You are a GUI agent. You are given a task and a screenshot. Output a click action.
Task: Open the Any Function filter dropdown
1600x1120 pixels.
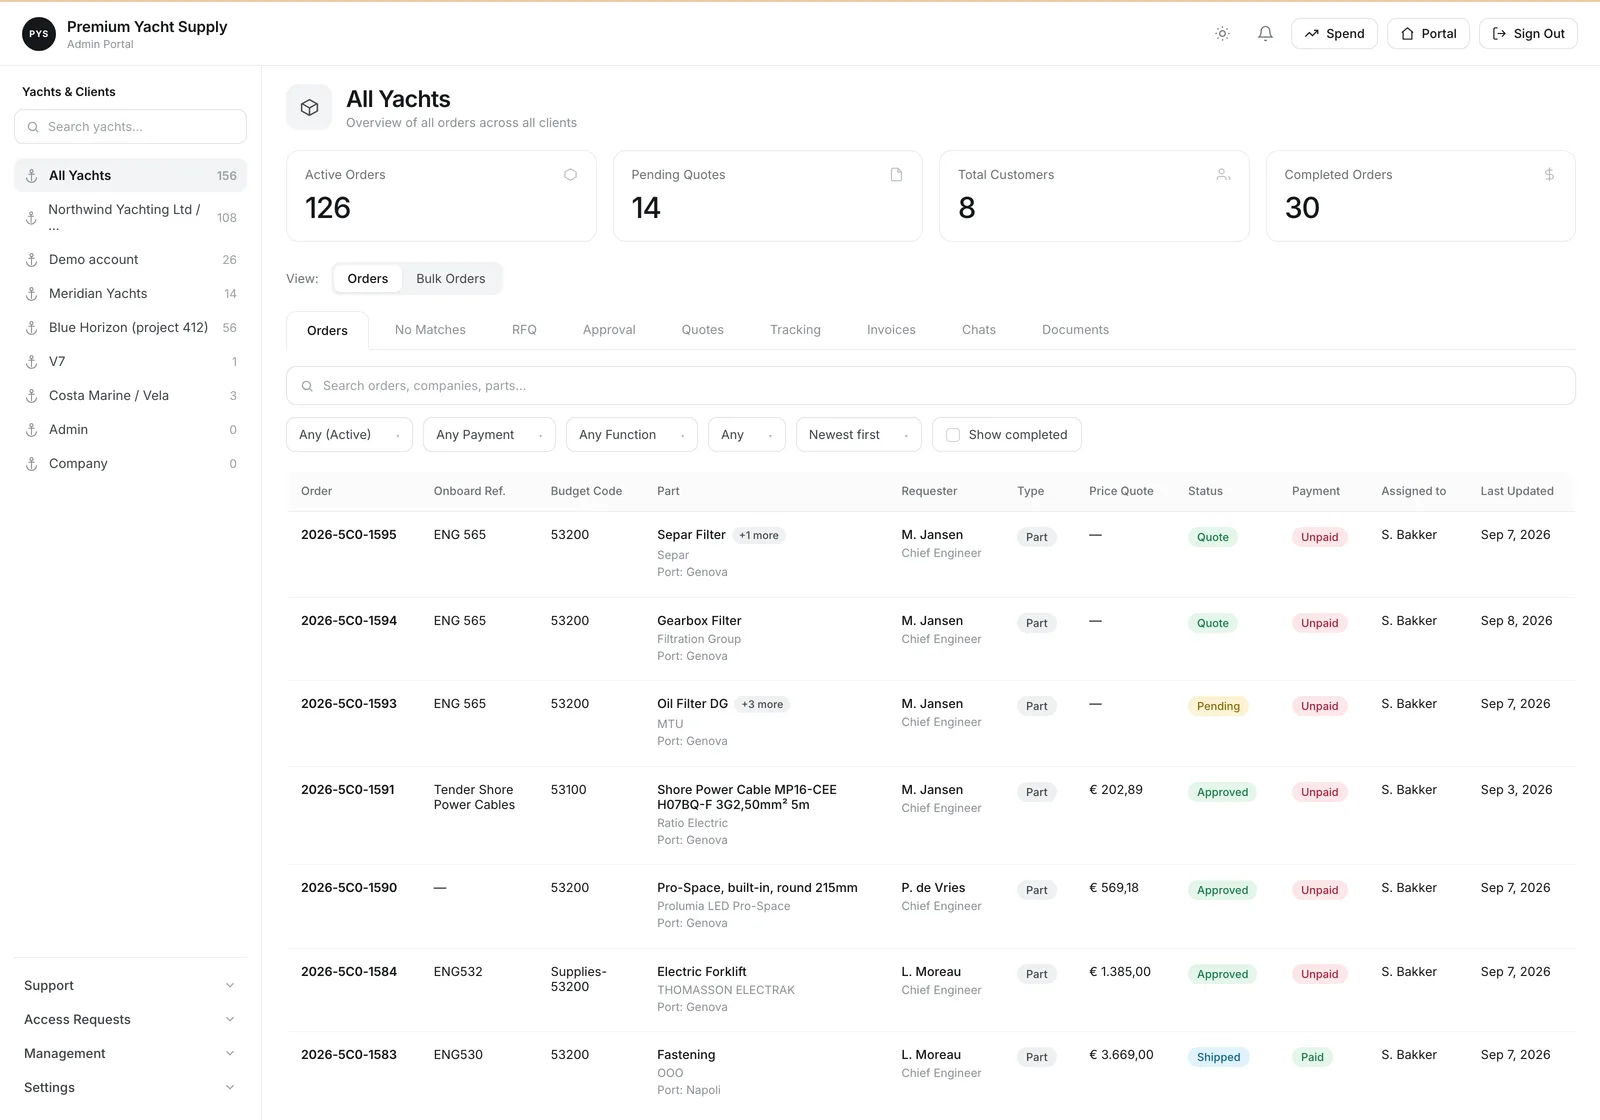click(x=632, y=435)
